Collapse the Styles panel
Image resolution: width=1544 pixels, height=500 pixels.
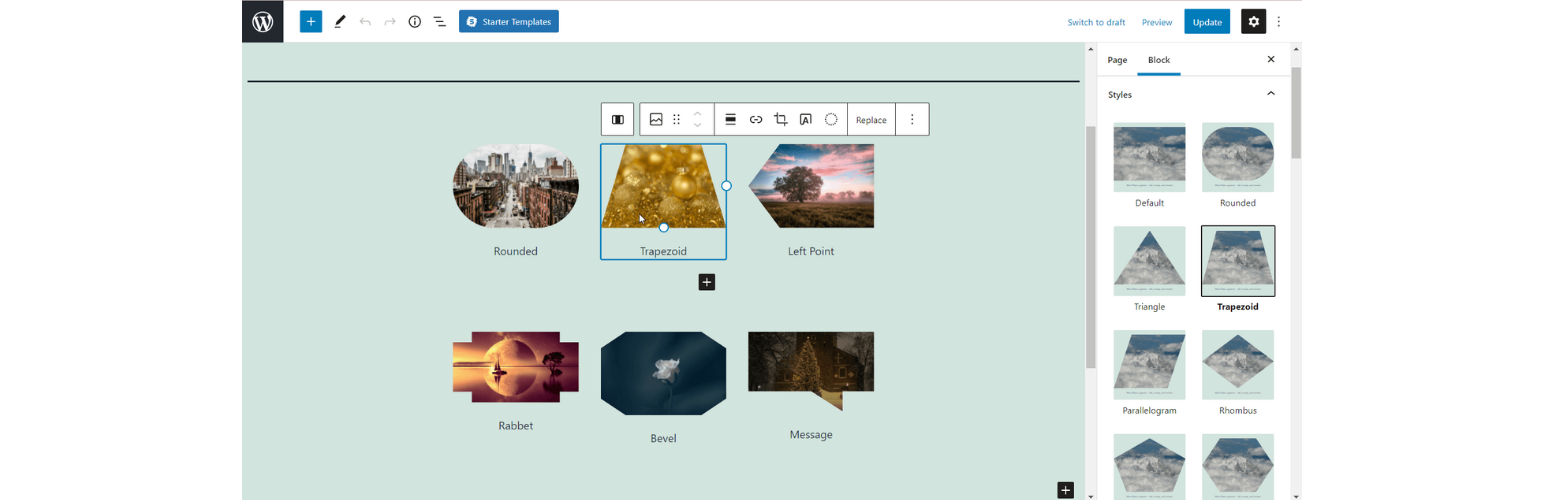1271,94
